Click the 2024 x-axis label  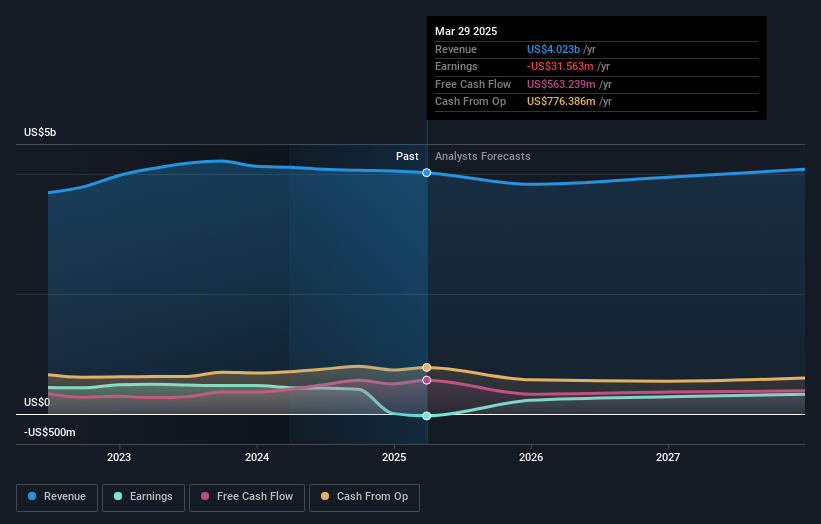click(x=257, y=457)
